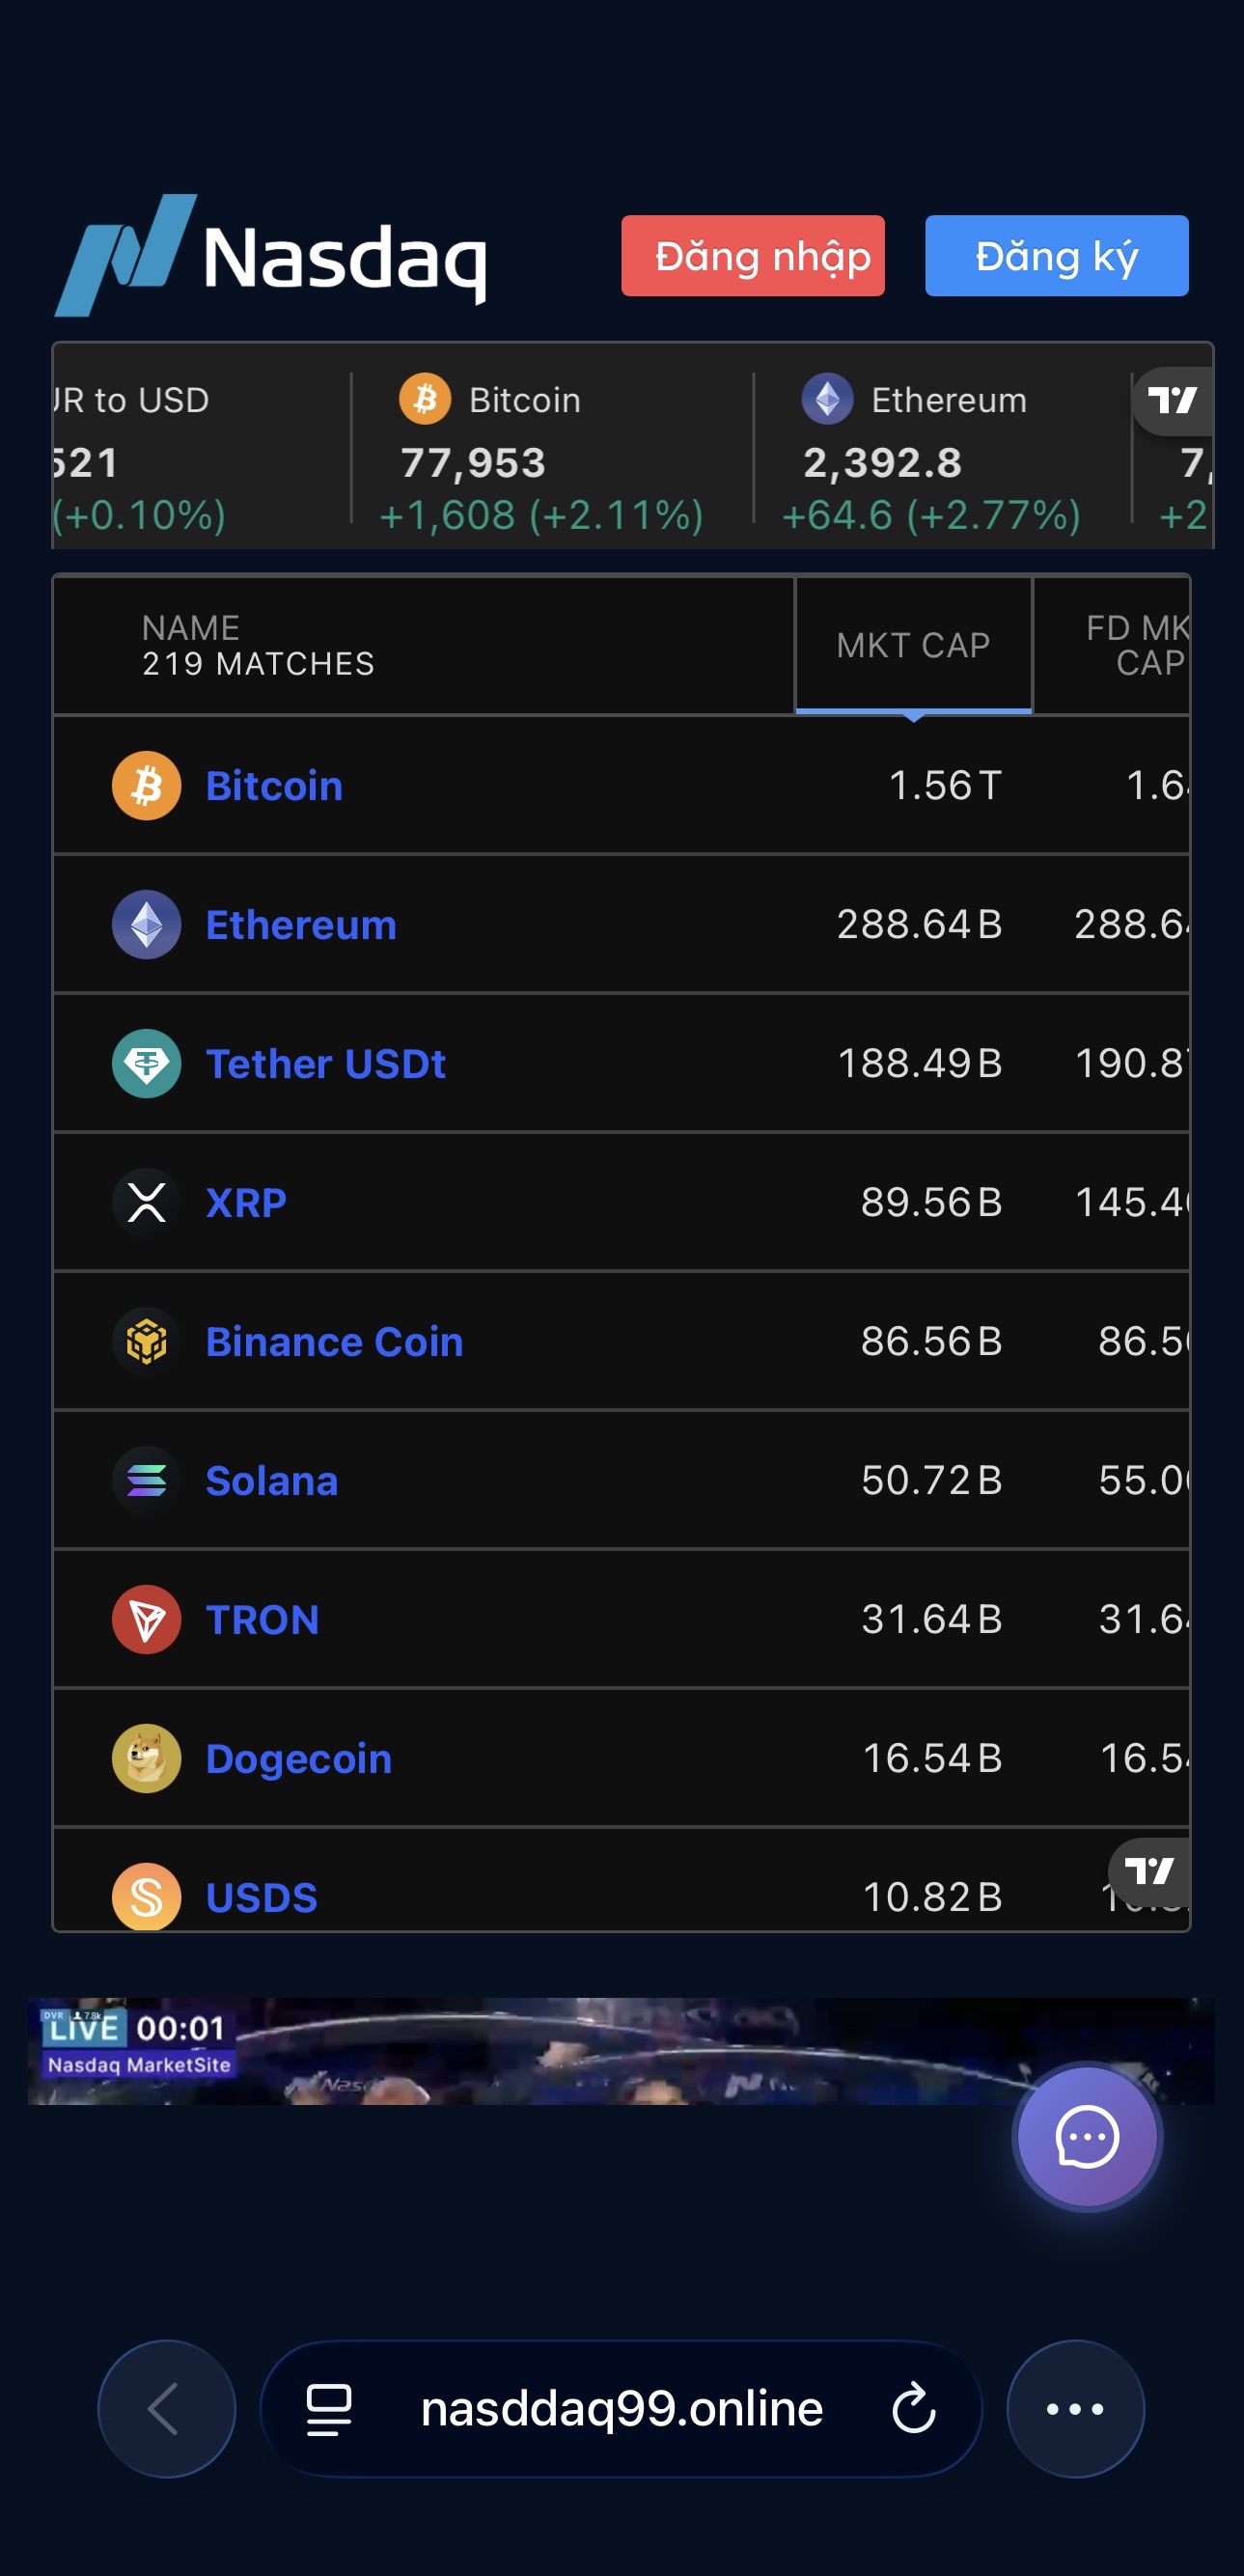Click the TRON logo icon
Viewport: 1244px width, 2576px height.
coord(147,1619)
